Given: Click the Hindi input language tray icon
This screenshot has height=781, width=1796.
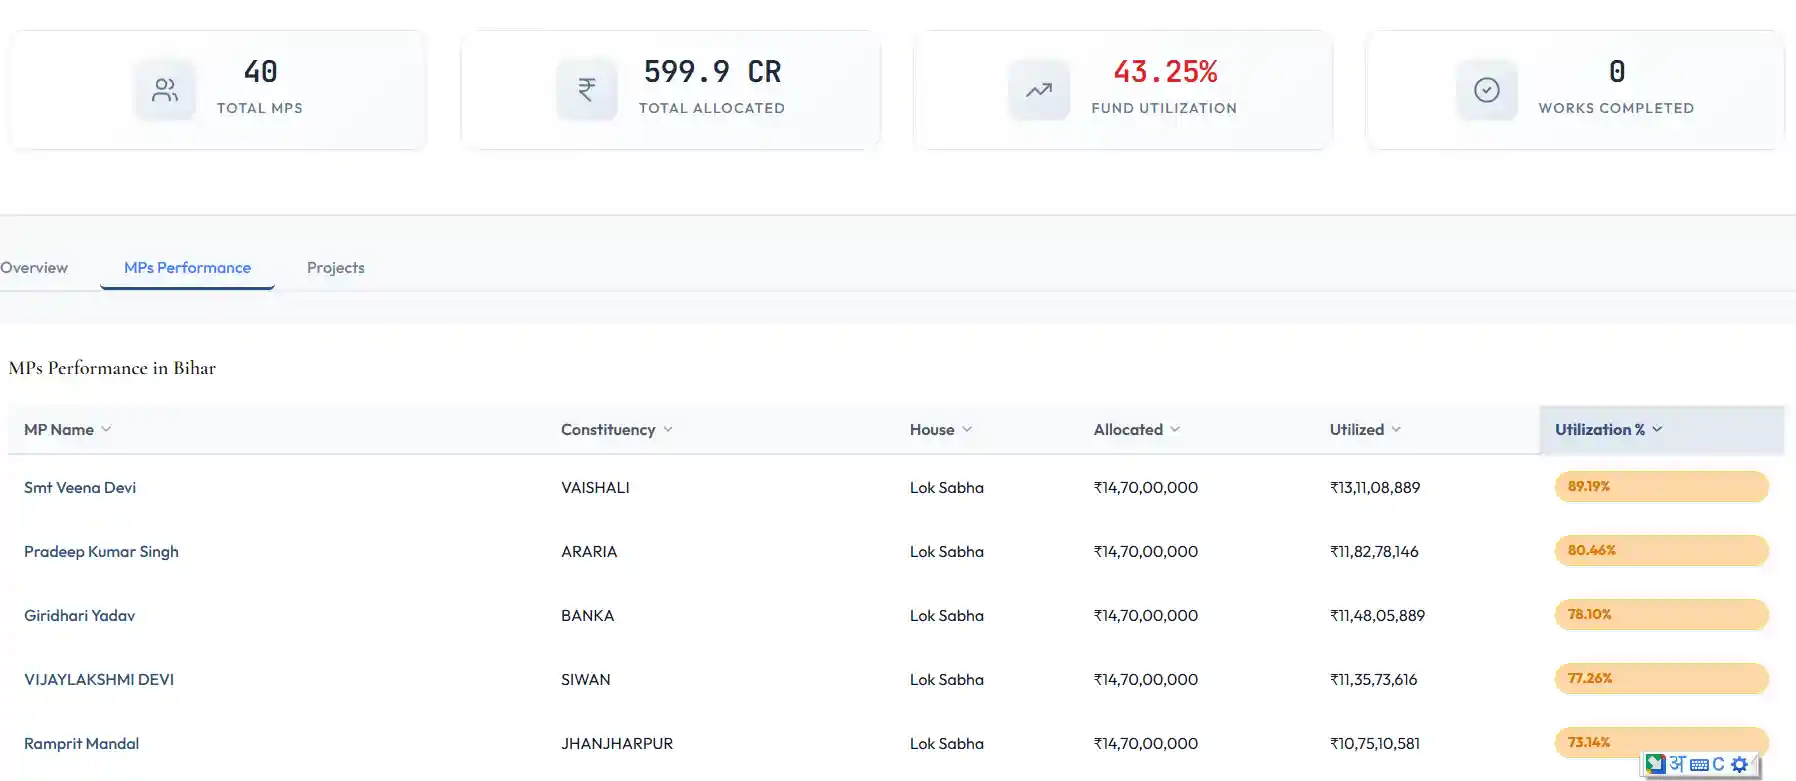Looking at the screenshot, I should 1677,764.
